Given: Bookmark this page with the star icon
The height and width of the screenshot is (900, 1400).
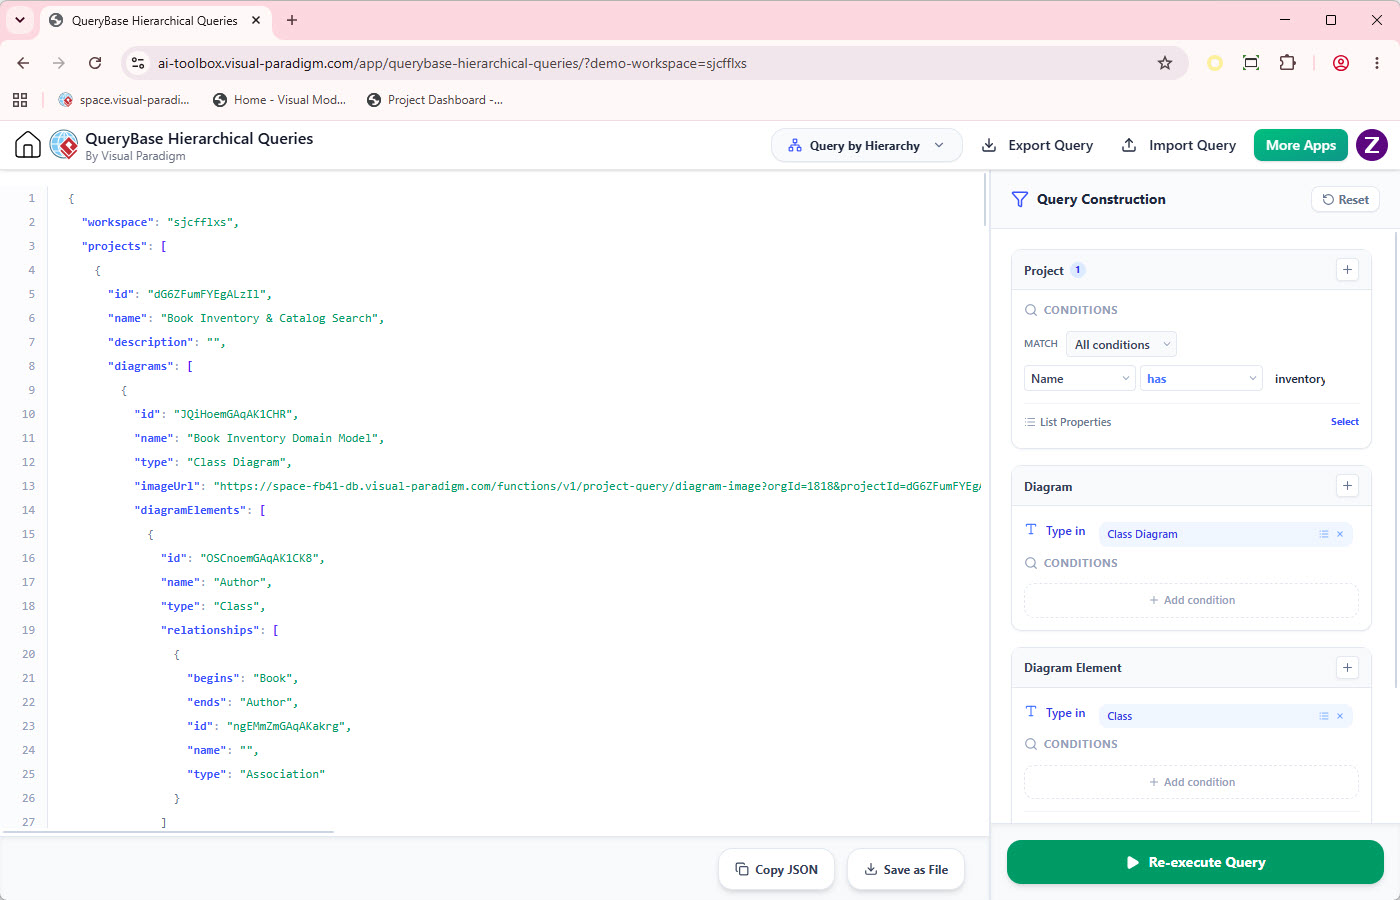Looking at the screenshot, I should click(1165, 63).
